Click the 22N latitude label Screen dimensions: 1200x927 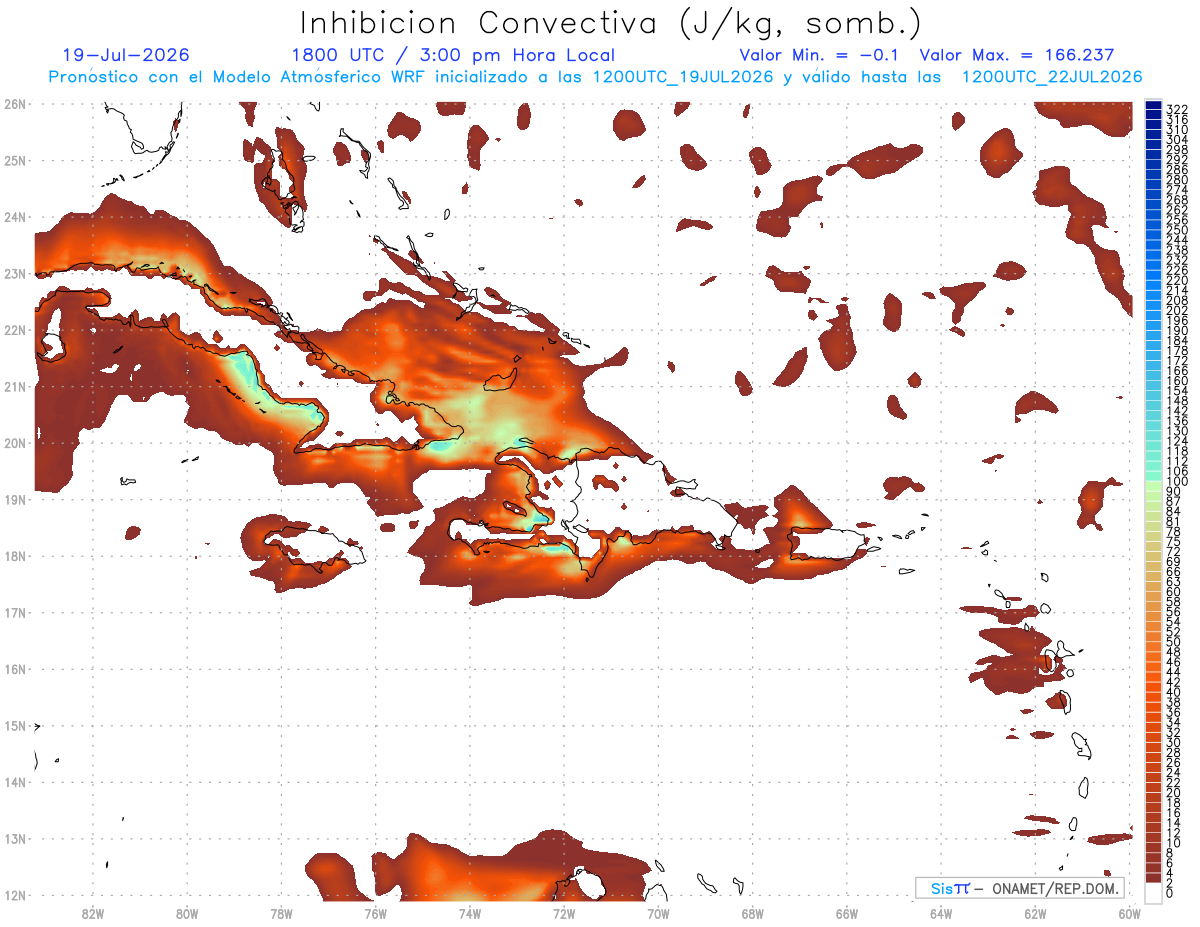[15, 329]
